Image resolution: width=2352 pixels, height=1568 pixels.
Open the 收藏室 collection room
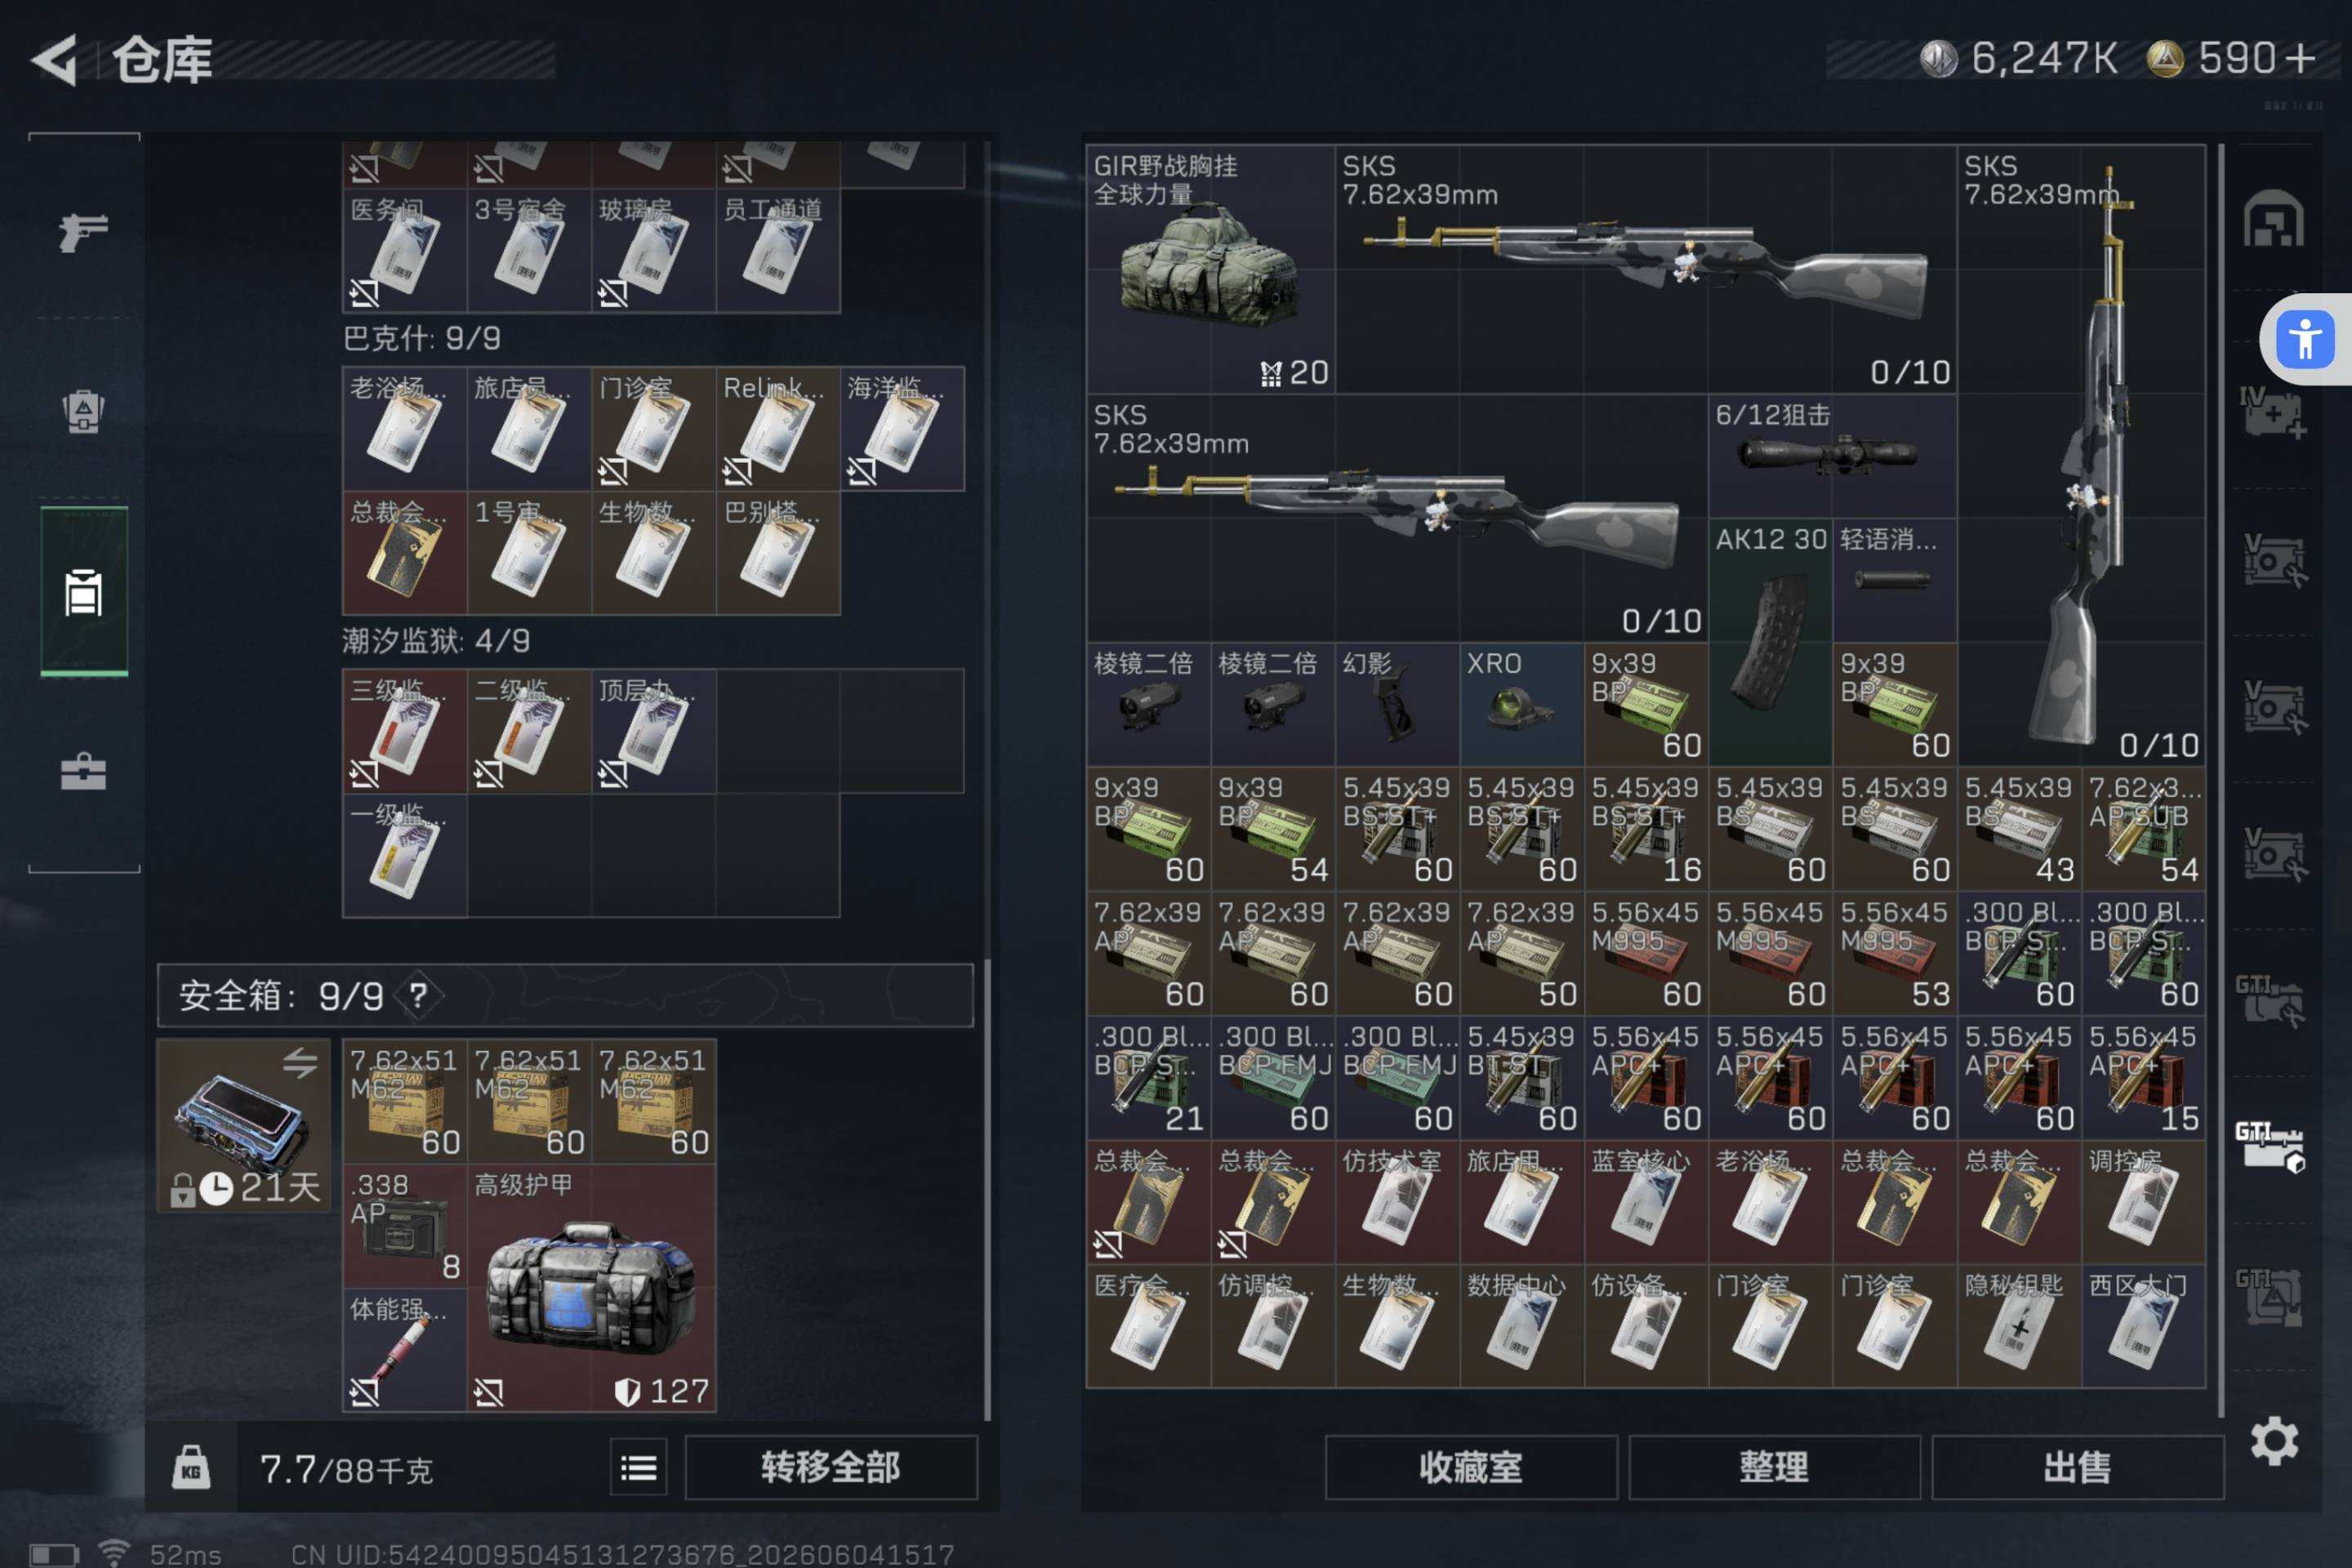1470,1467
